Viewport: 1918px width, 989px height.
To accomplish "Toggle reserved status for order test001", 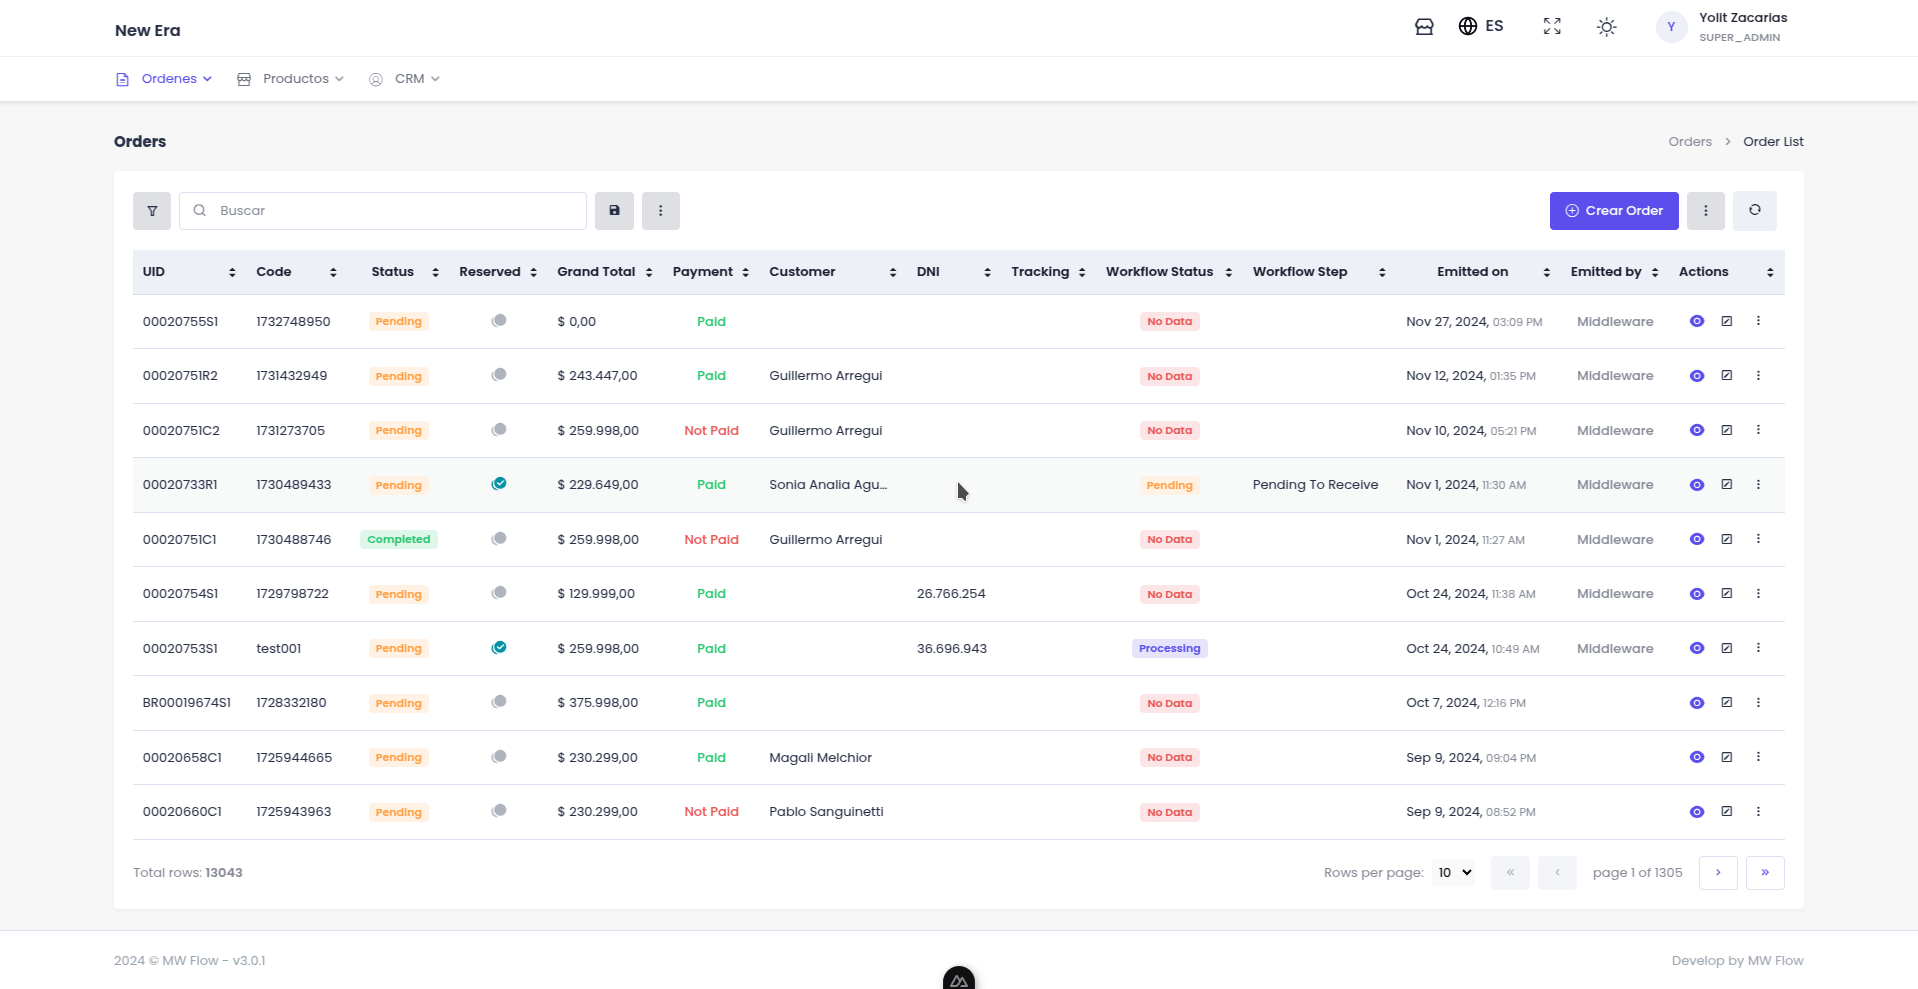I will coord(499,648).
